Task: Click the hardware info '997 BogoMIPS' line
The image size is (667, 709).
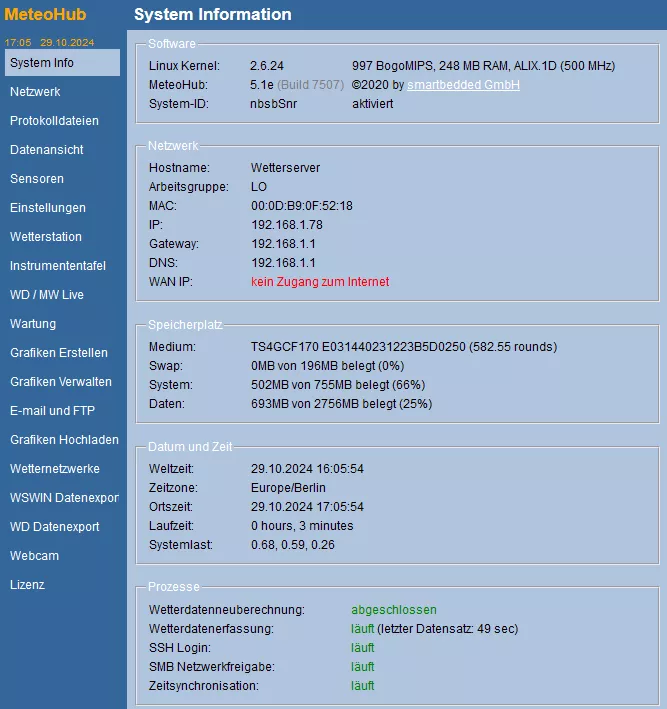Action: pos(483,66)
